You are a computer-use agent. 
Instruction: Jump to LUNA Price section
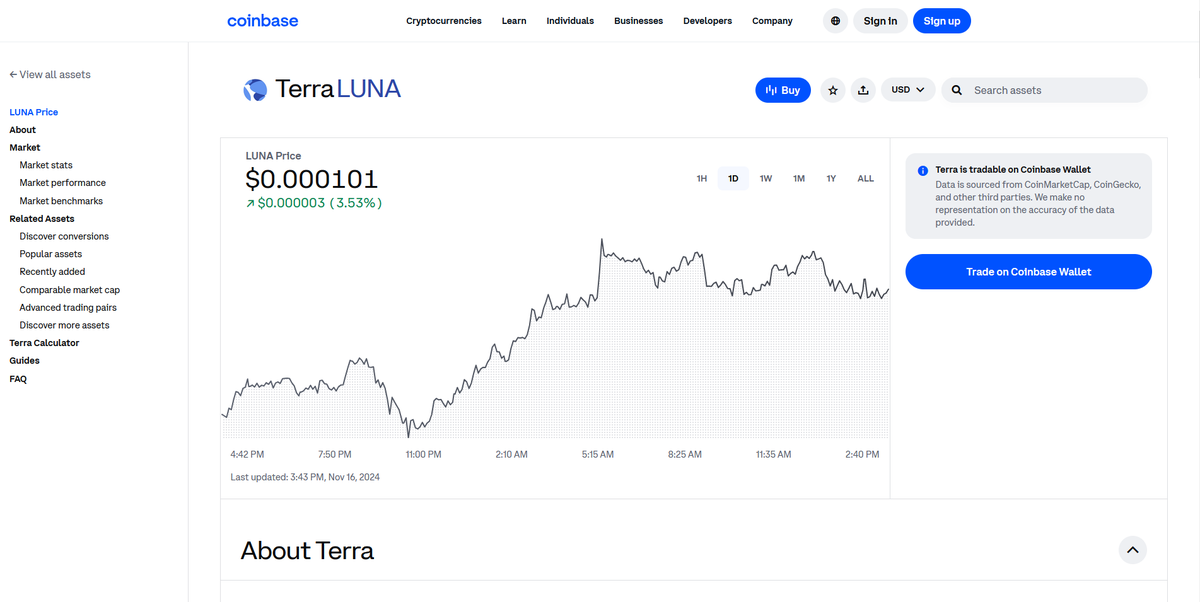pos(34,112)
